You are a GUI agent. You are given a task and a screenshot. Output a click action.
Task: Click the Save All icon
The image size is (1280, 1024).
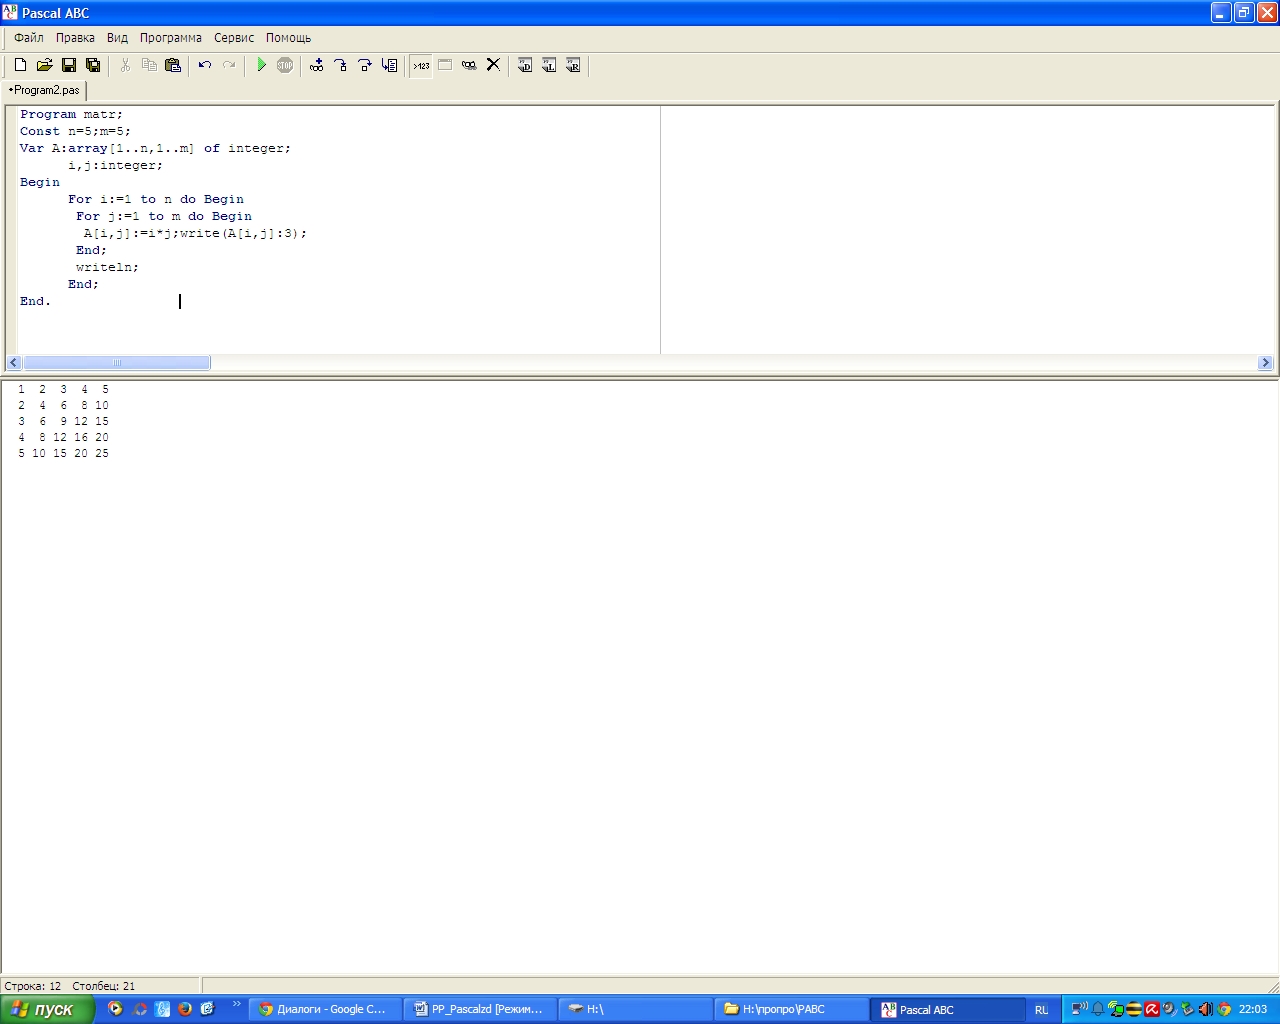[x=93, y=65]
